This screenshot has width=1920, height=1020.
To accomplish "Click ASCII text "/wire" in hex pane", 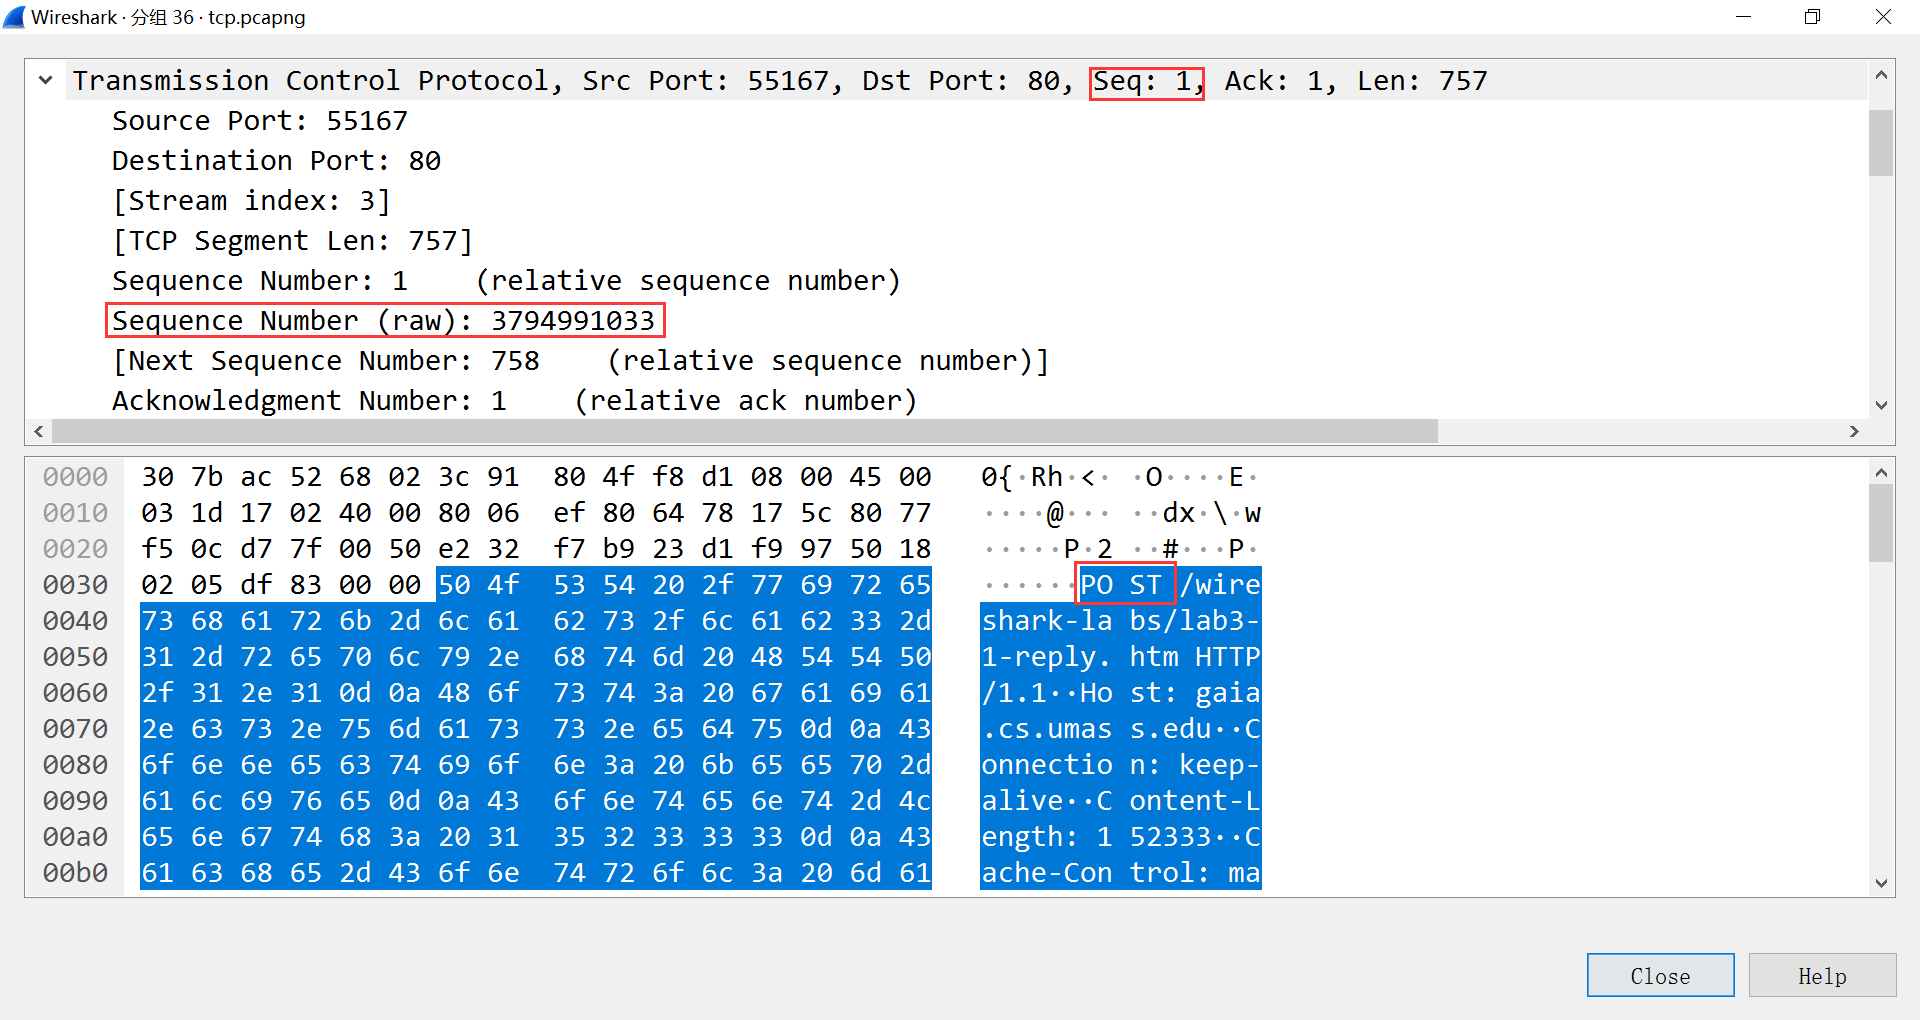I will (x=1220, y=585).
